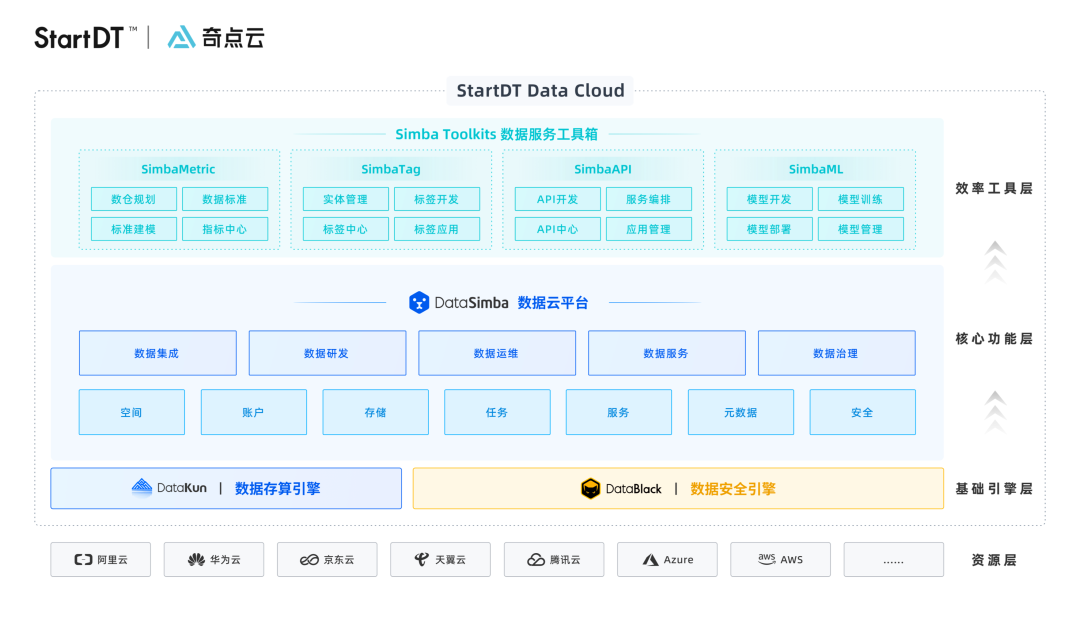1080x625 pixels.
Task: Select the 账户 block
Action: 253,412
